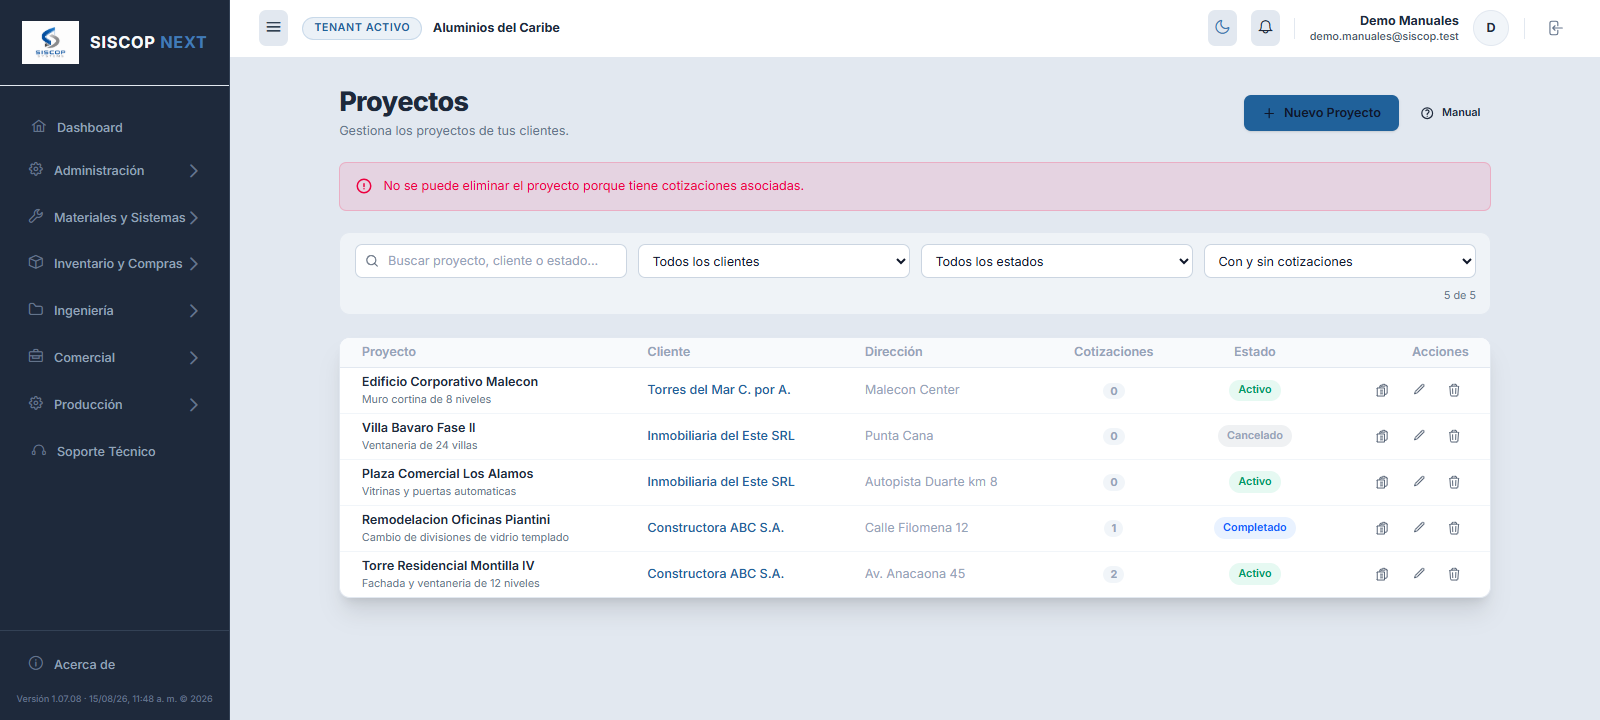
Task: Toggle dark mode with the moon icon
Action: click(1222, 28)
